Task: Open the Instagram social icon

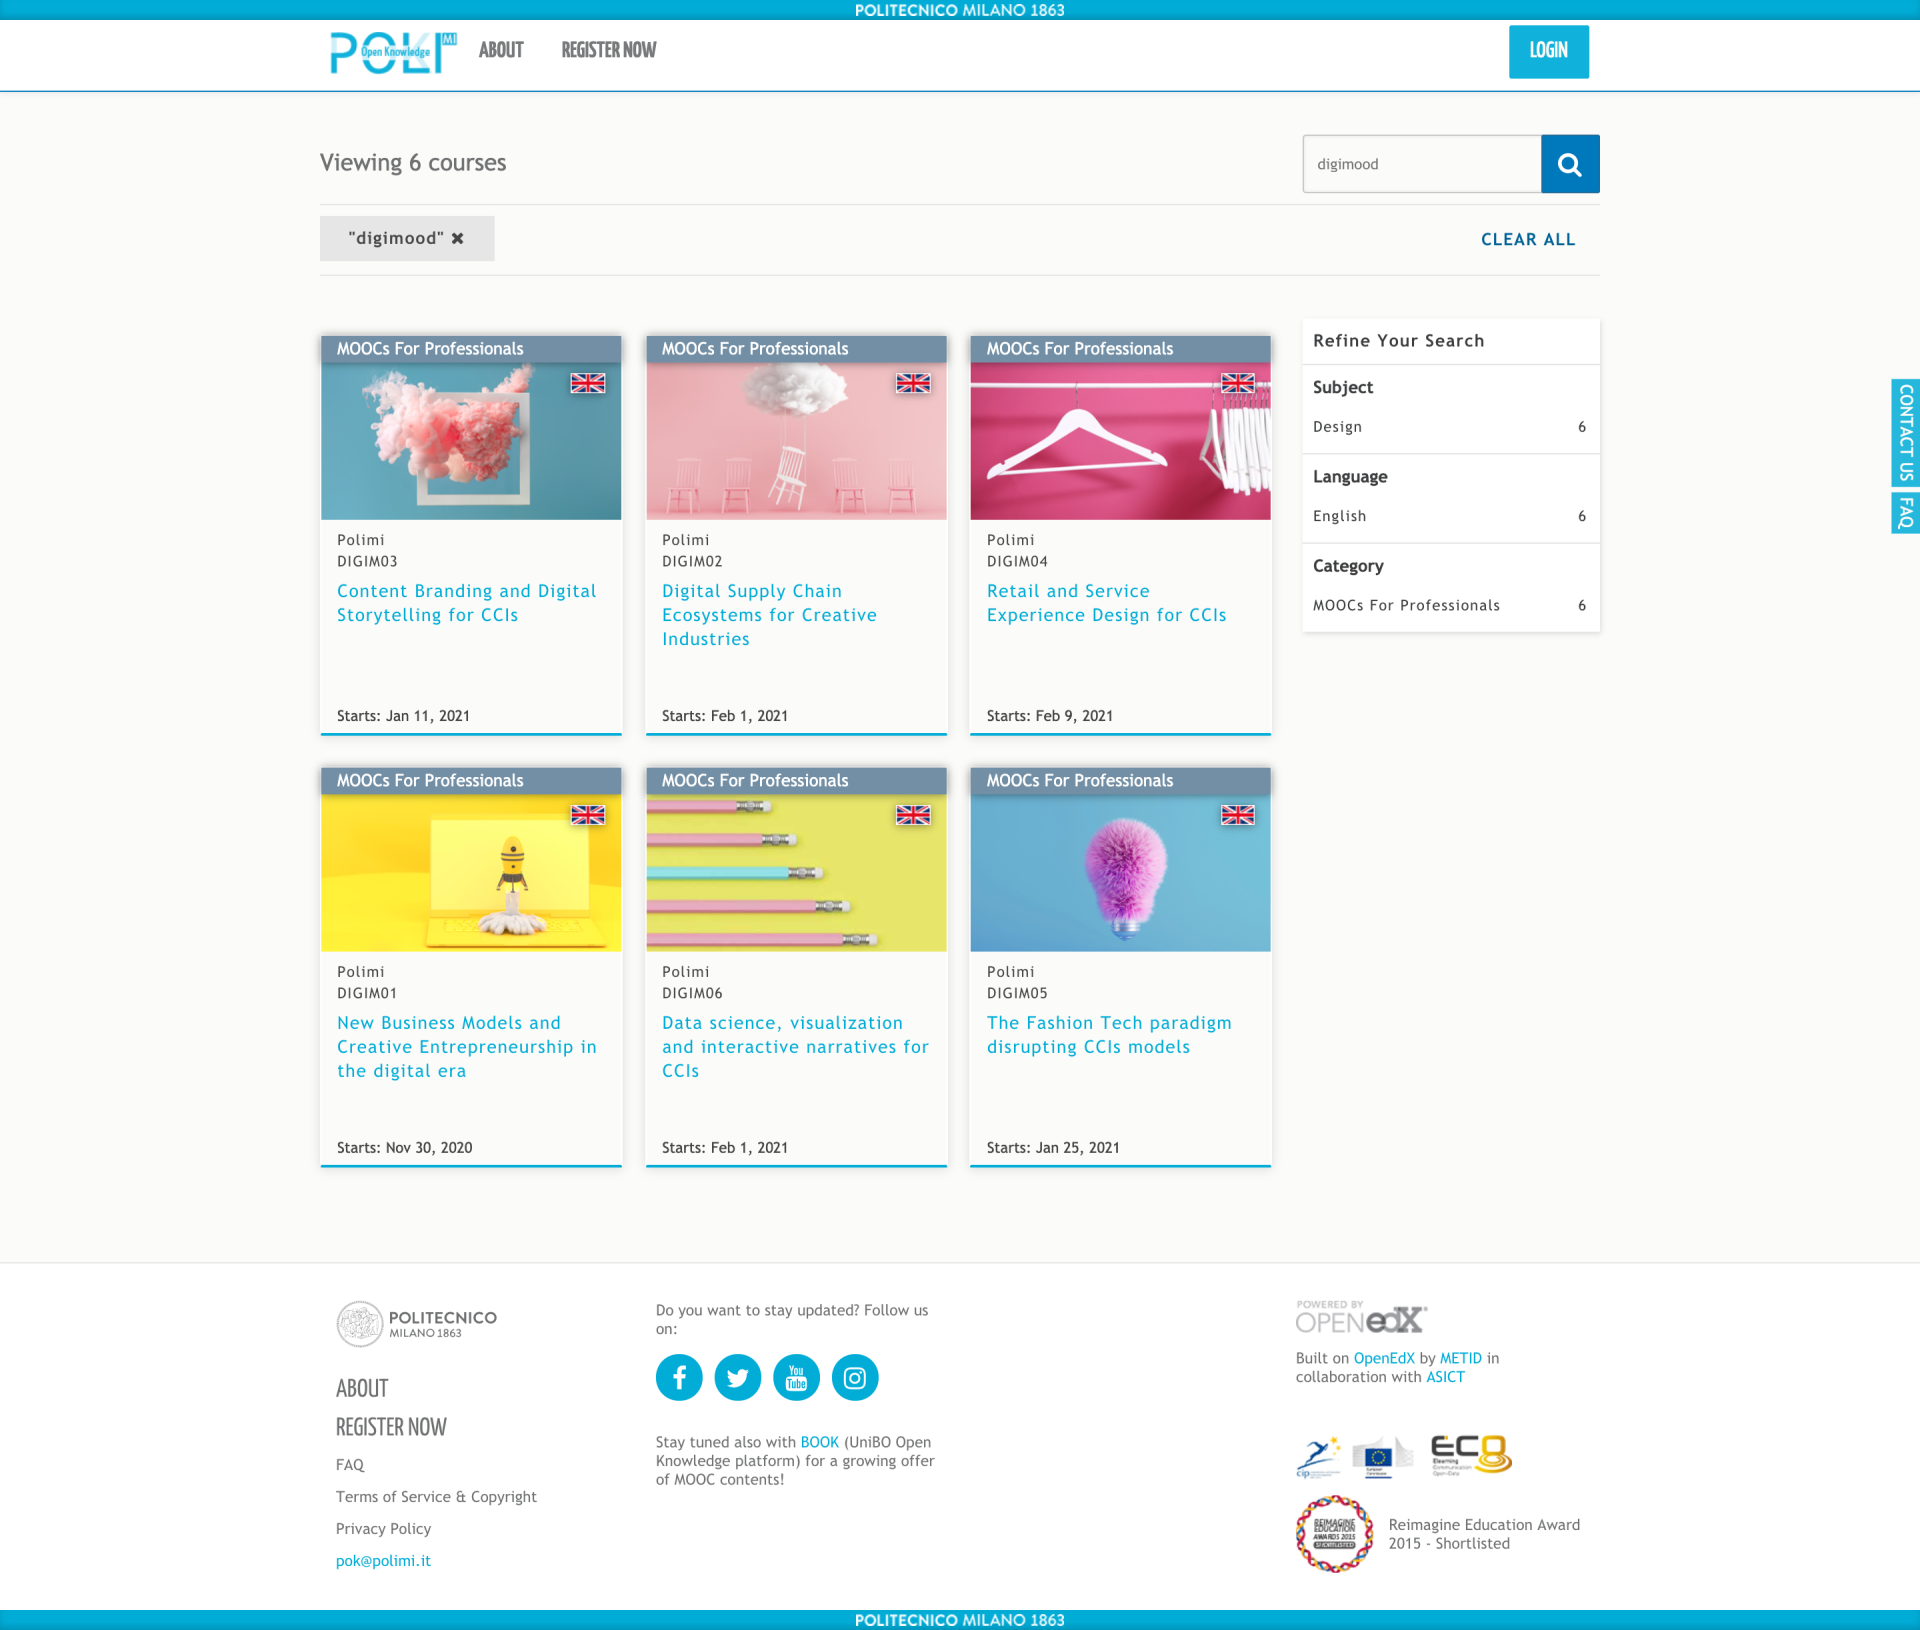Action: 855,1377
